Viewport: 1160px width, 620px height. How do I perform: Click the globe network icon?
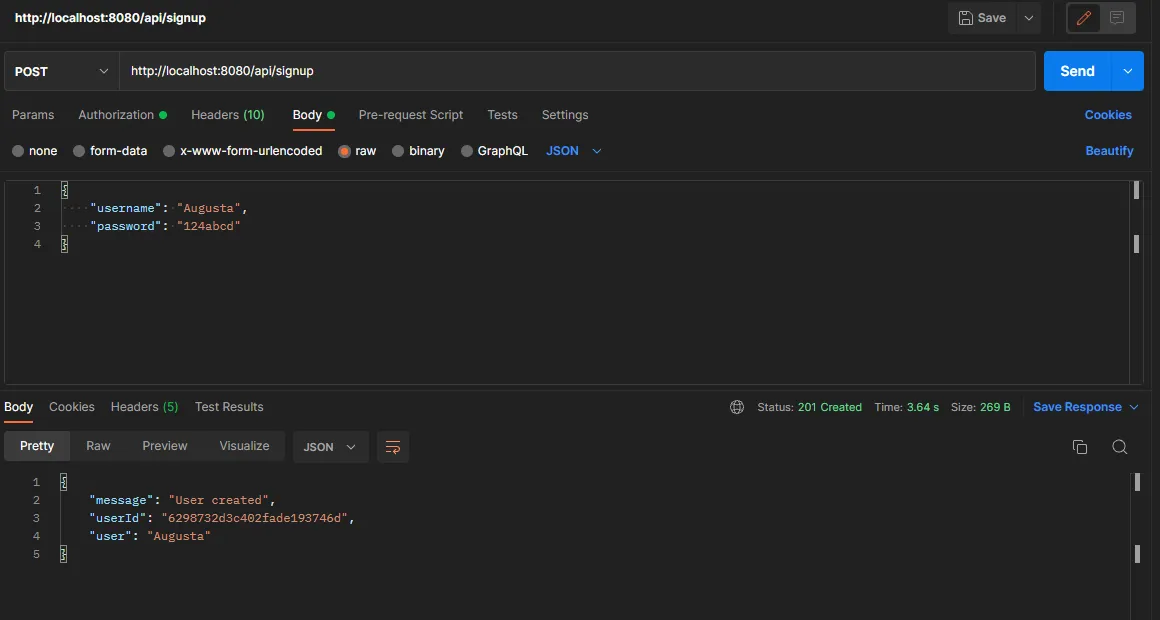coord(737,407)
